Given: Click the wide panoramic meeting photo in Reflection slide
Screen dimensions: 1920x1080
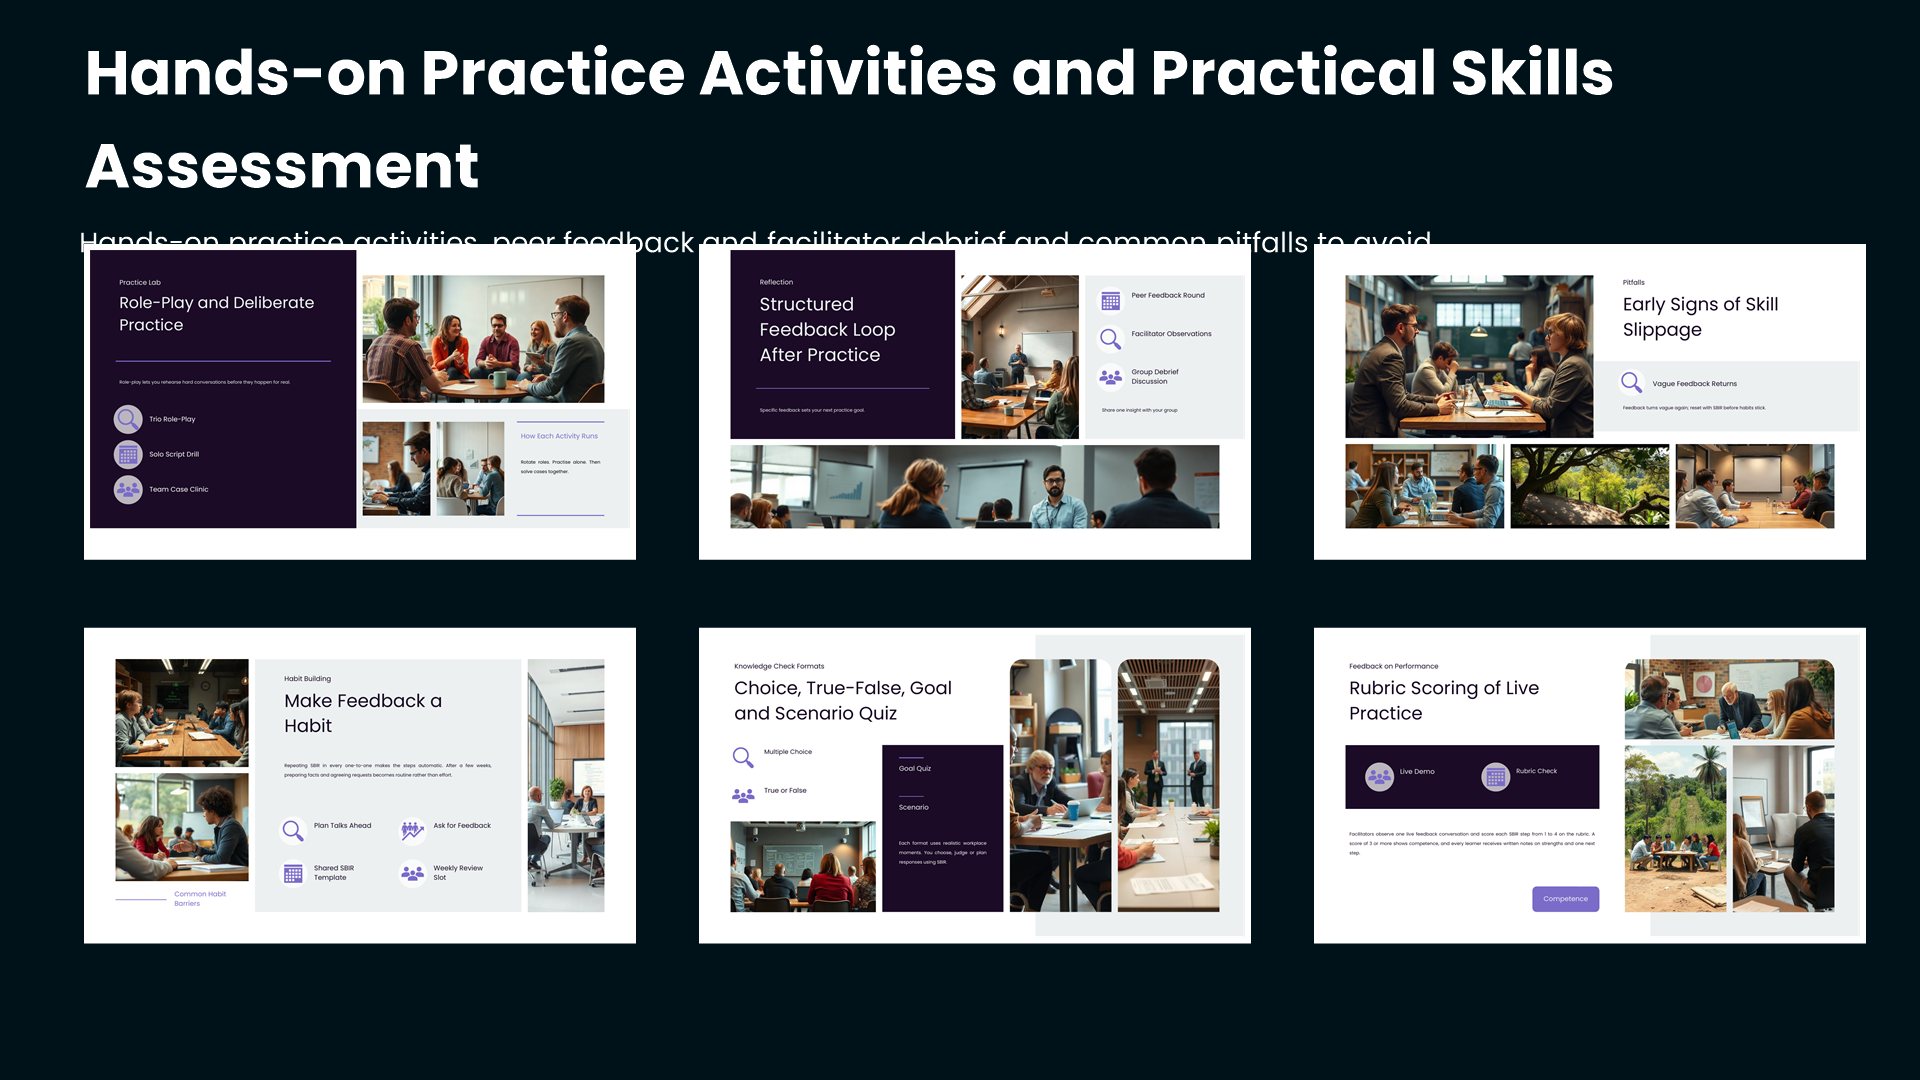Looking at the screenshot, I should (975, 486).
